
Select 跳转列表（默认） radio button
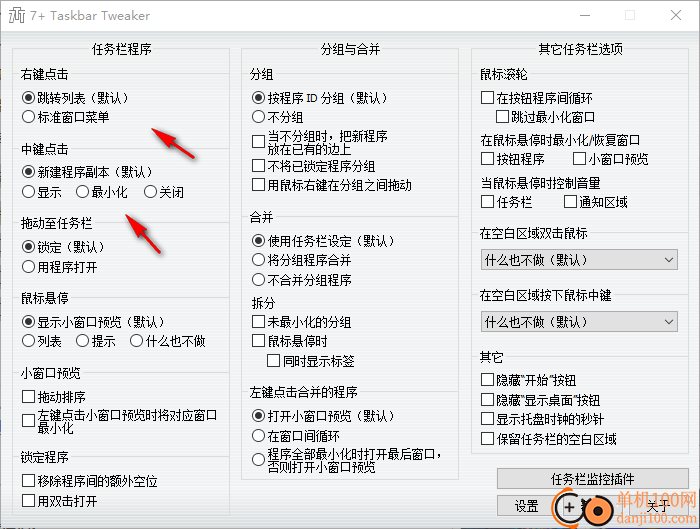(28, 98)
